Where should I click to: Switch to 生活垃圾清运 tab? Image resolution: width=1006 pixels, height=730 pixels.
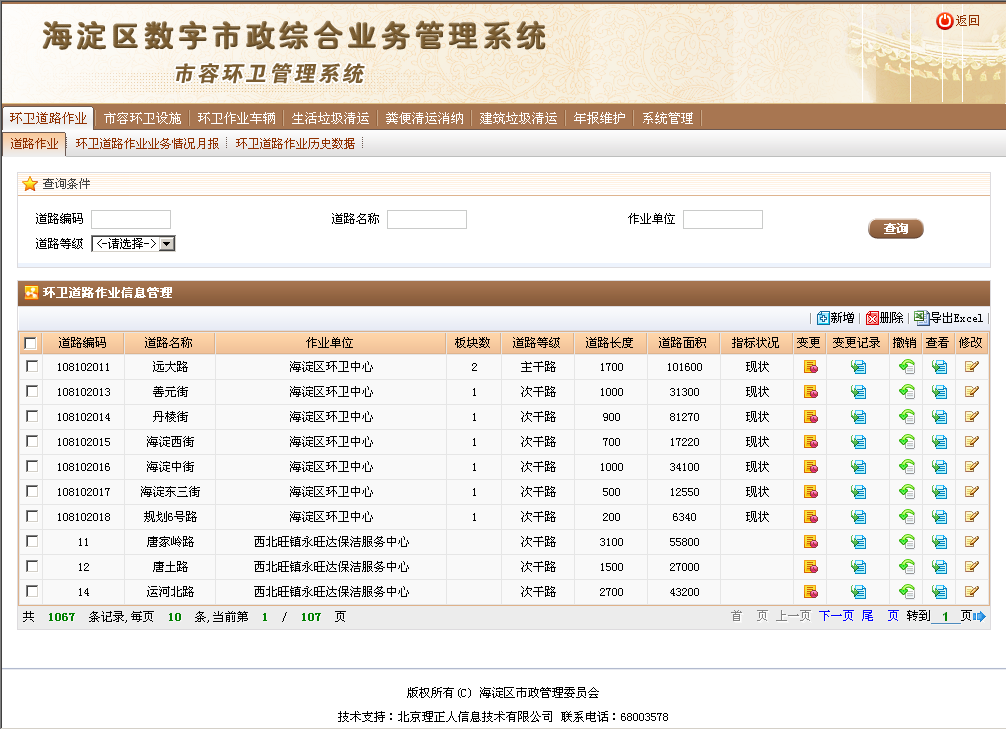click(x=330, y=119)
